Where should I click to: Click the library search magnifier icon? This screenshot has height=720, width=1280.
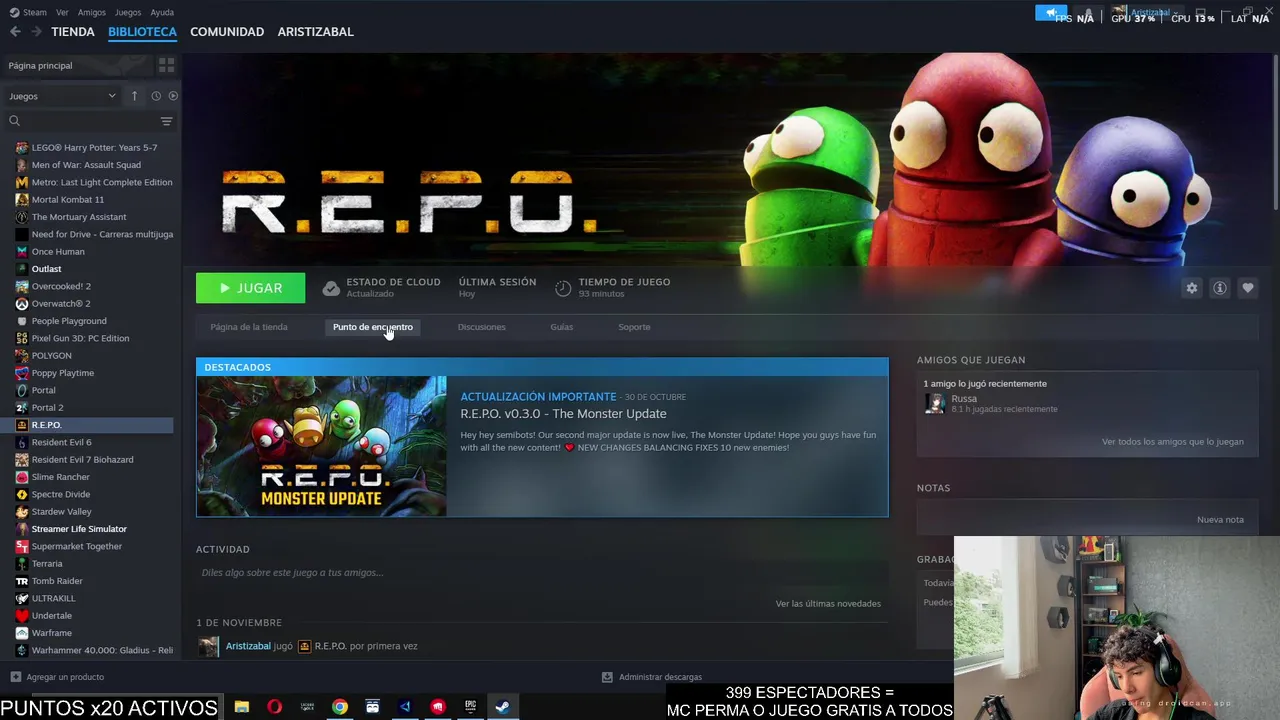coord(14,121)
